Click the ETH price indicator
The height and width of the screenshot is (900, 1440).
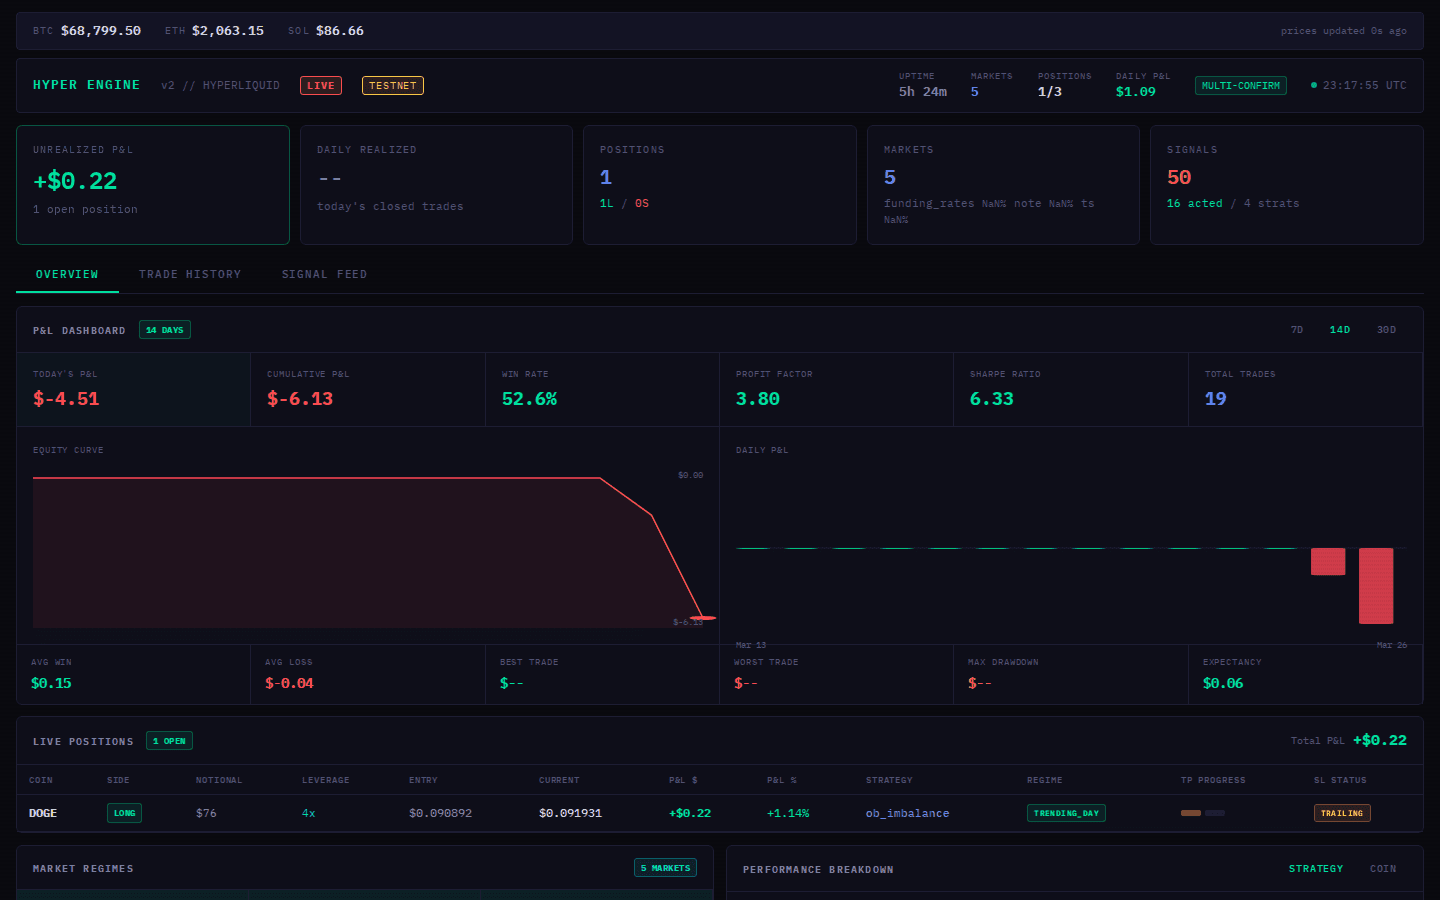click(213, 30)
